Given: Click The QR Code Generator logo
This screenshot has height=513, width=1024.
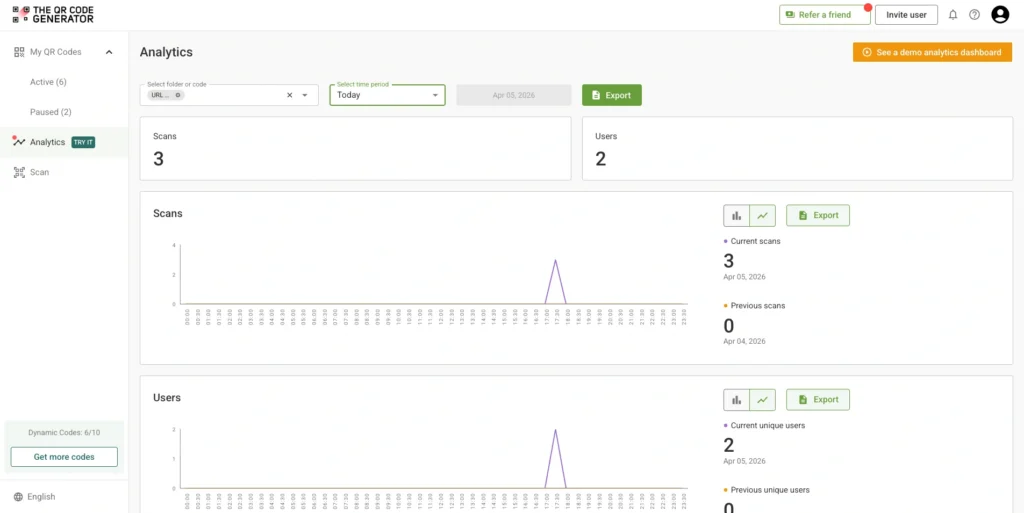Looking at the screenshot, I should point(53,14).
